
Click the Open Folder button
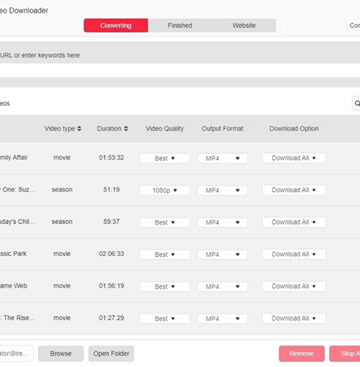pos(111,354)
